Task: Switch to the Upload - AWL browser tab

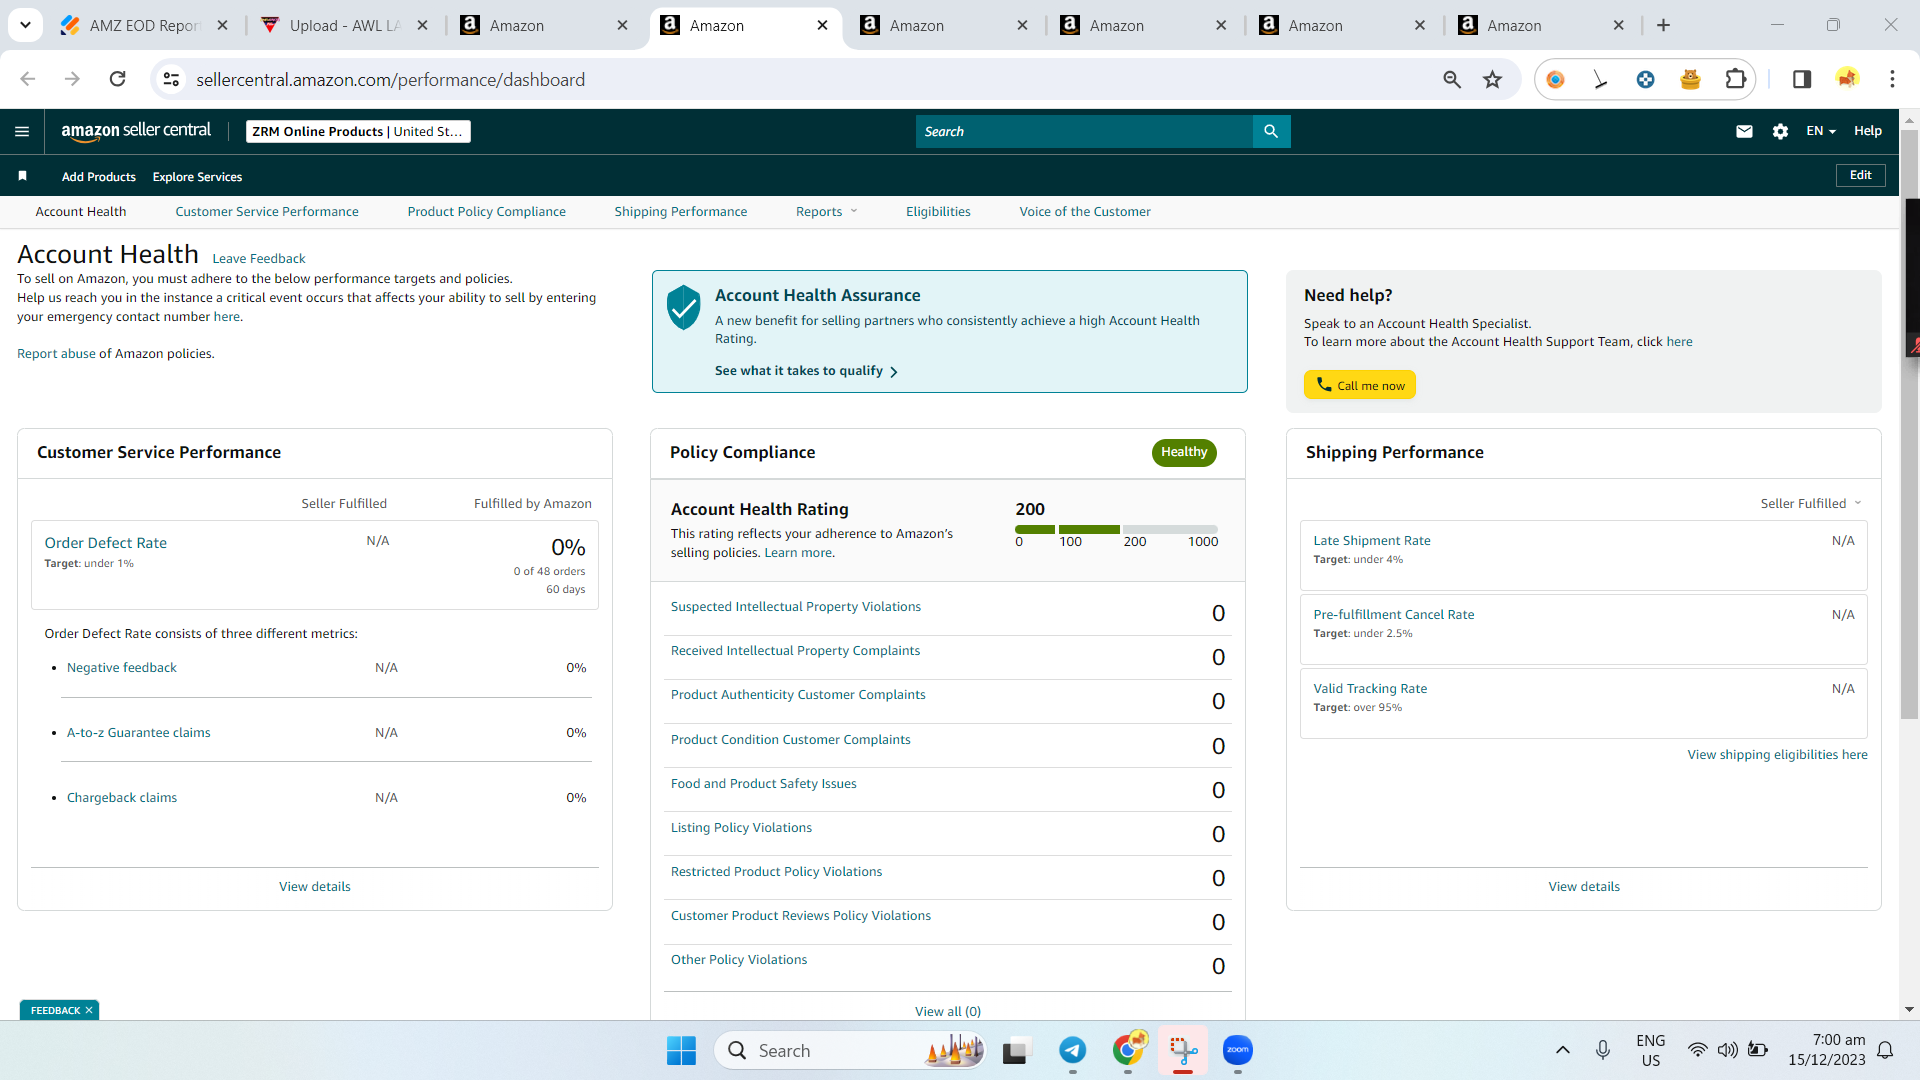Action: click(x=343, y=25)
